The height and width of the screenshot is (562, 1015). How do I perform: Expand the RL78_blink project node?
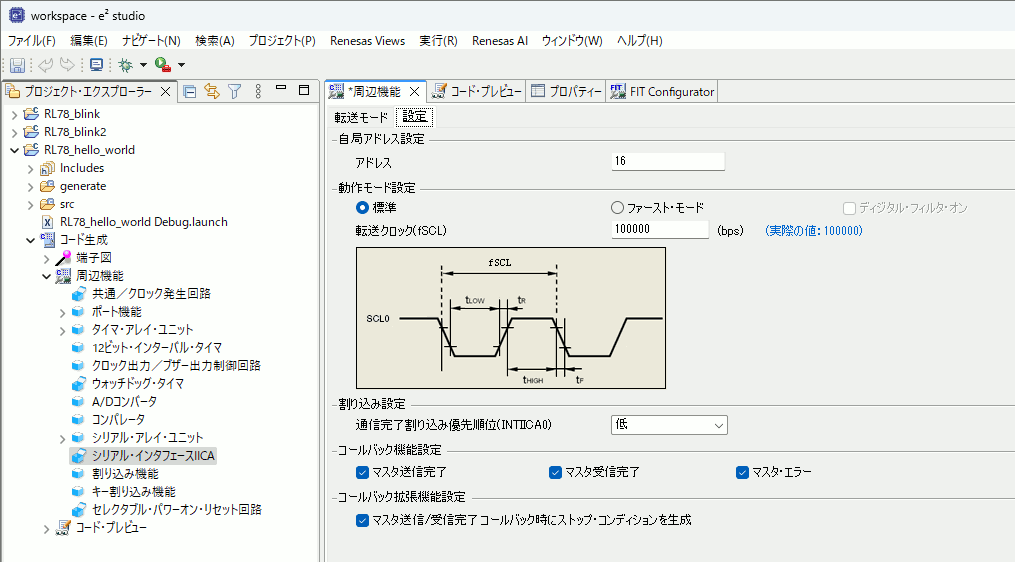tap(14, 114)
